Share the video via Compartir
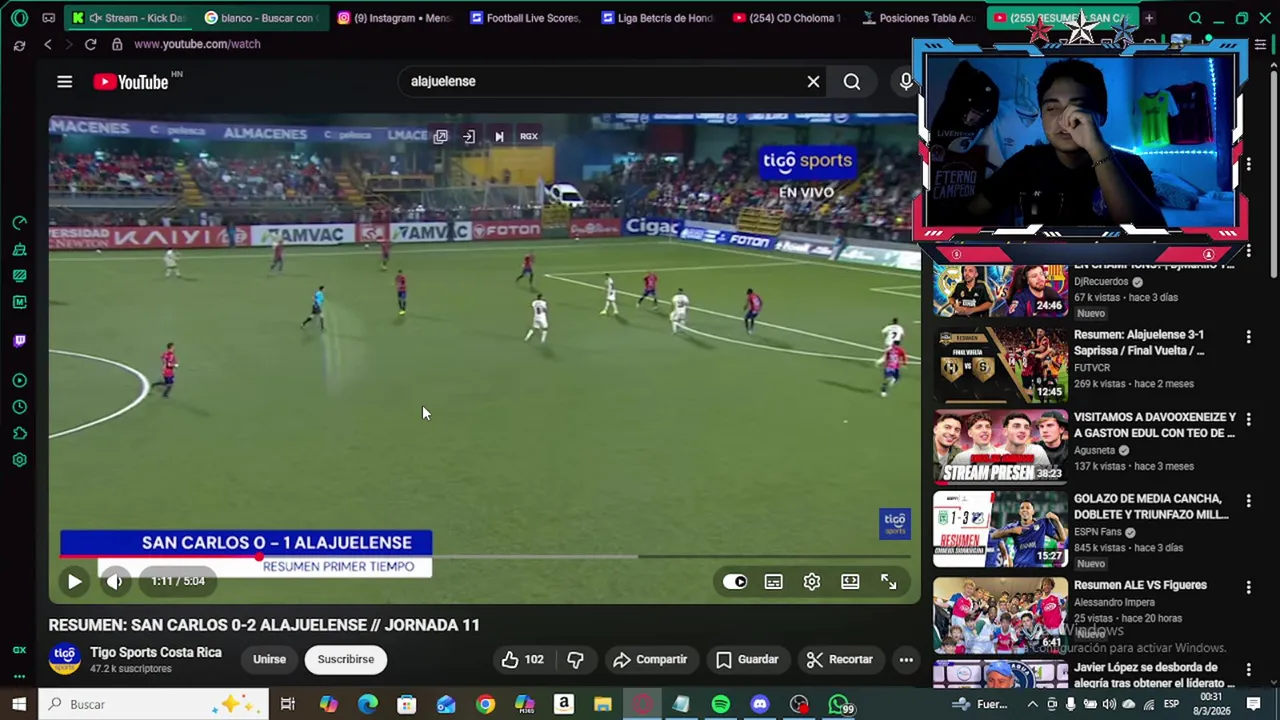This screenshot has width=1280, height=720. [650, 659]
